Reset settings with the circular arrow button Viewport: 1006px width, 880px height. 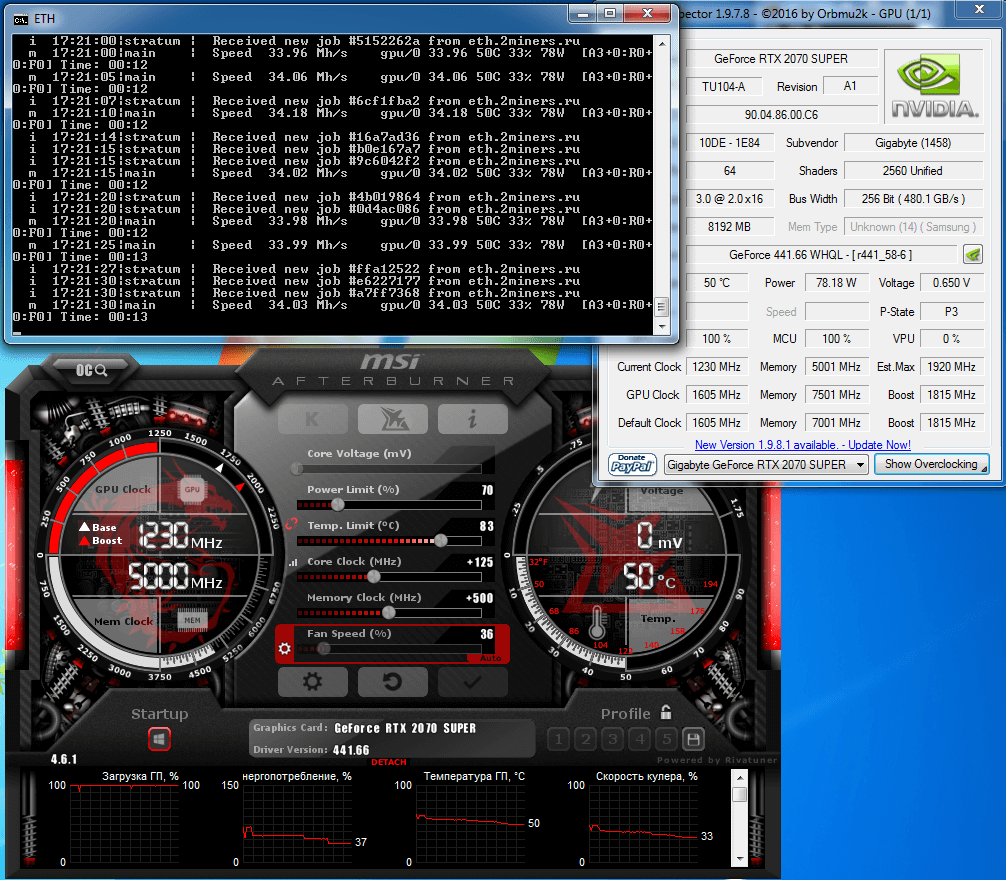click(x=392, y=682)
